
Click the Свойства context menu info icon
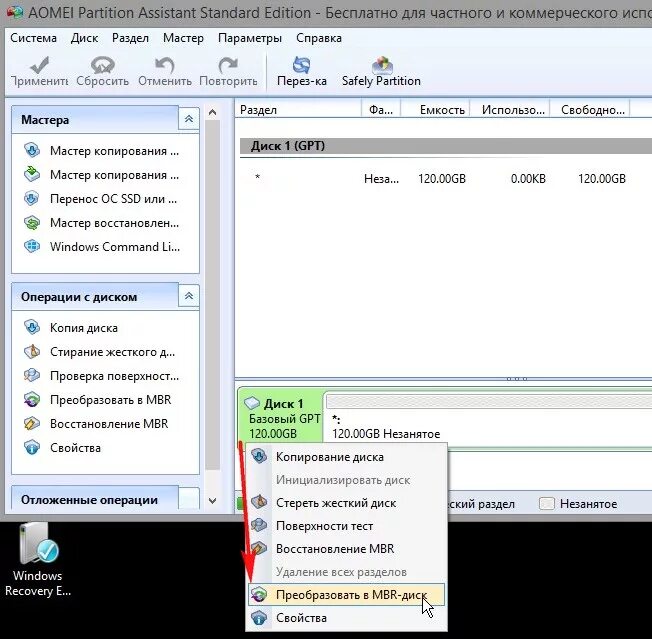tap(259, 618)
